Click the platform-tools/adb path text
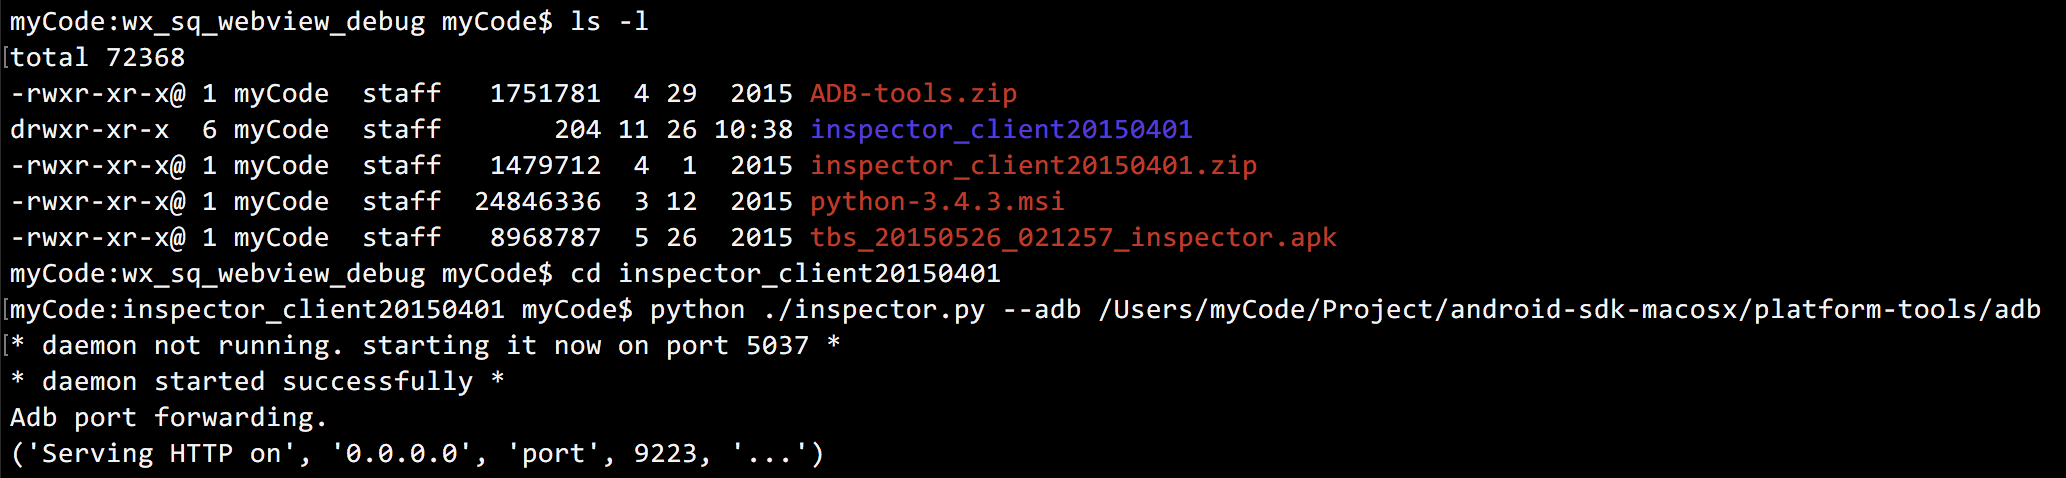Viewport: 2066px width, 478px height. 1897,310
